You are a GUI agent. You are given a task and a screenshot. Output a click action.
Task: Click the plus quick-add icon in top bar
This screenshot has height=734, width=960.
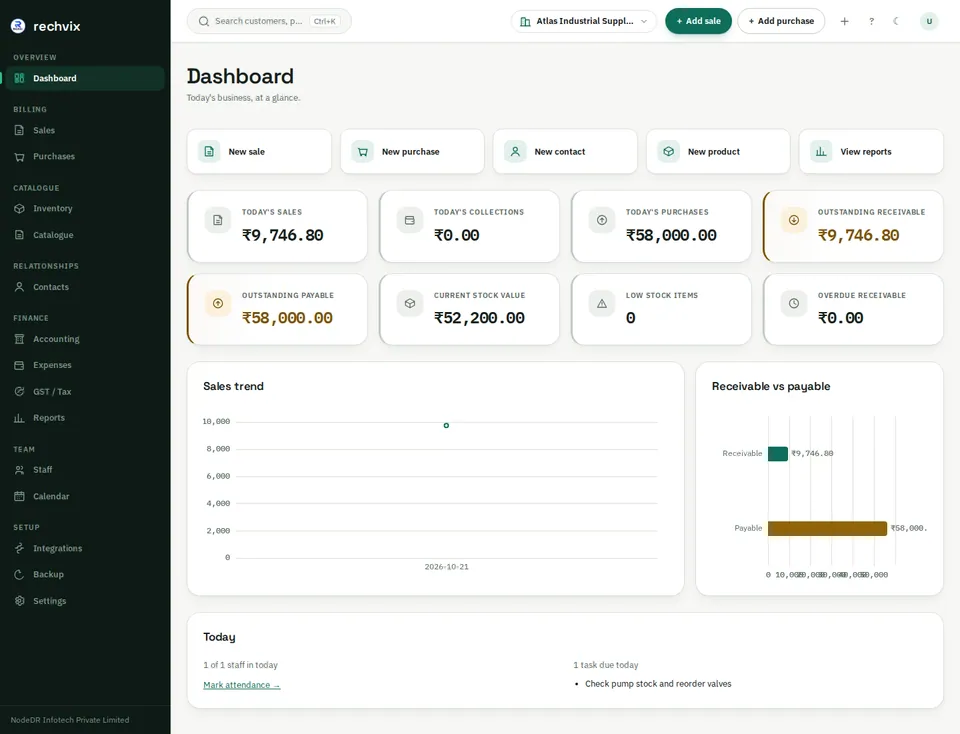[x=844, y=21]
